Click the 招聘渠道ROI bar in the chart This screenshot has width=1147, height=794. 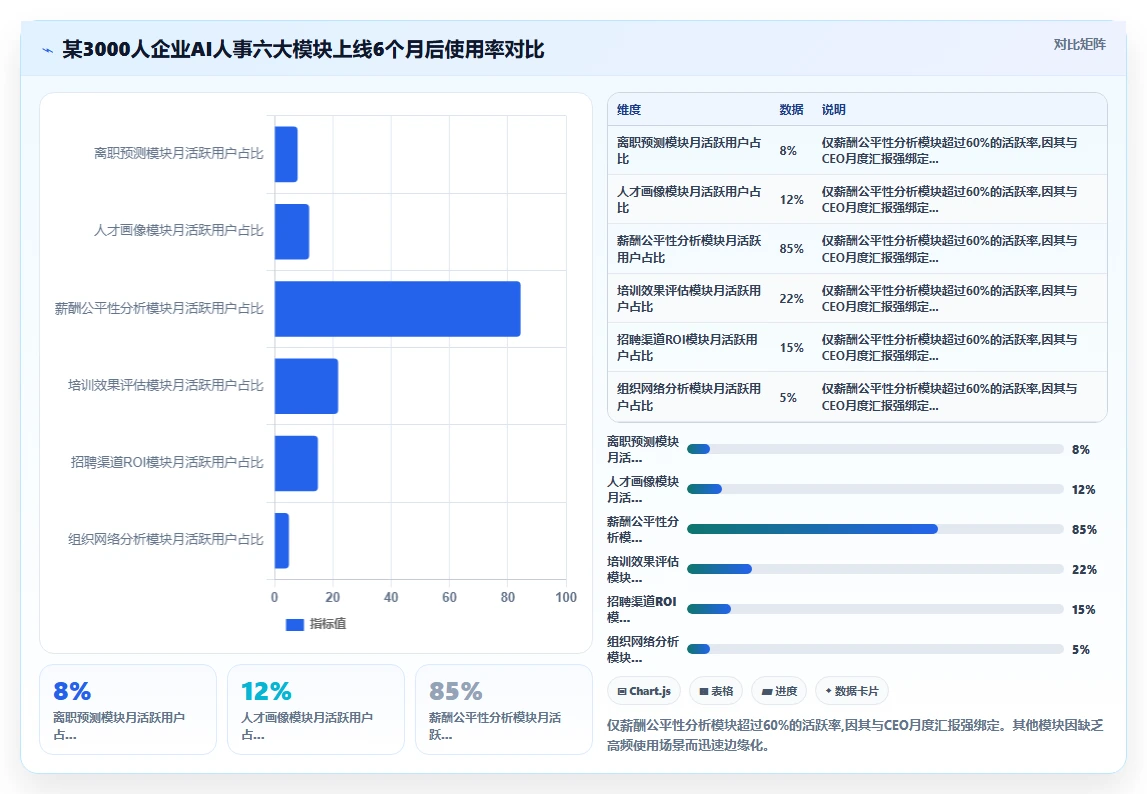click(x=296, y=463)
